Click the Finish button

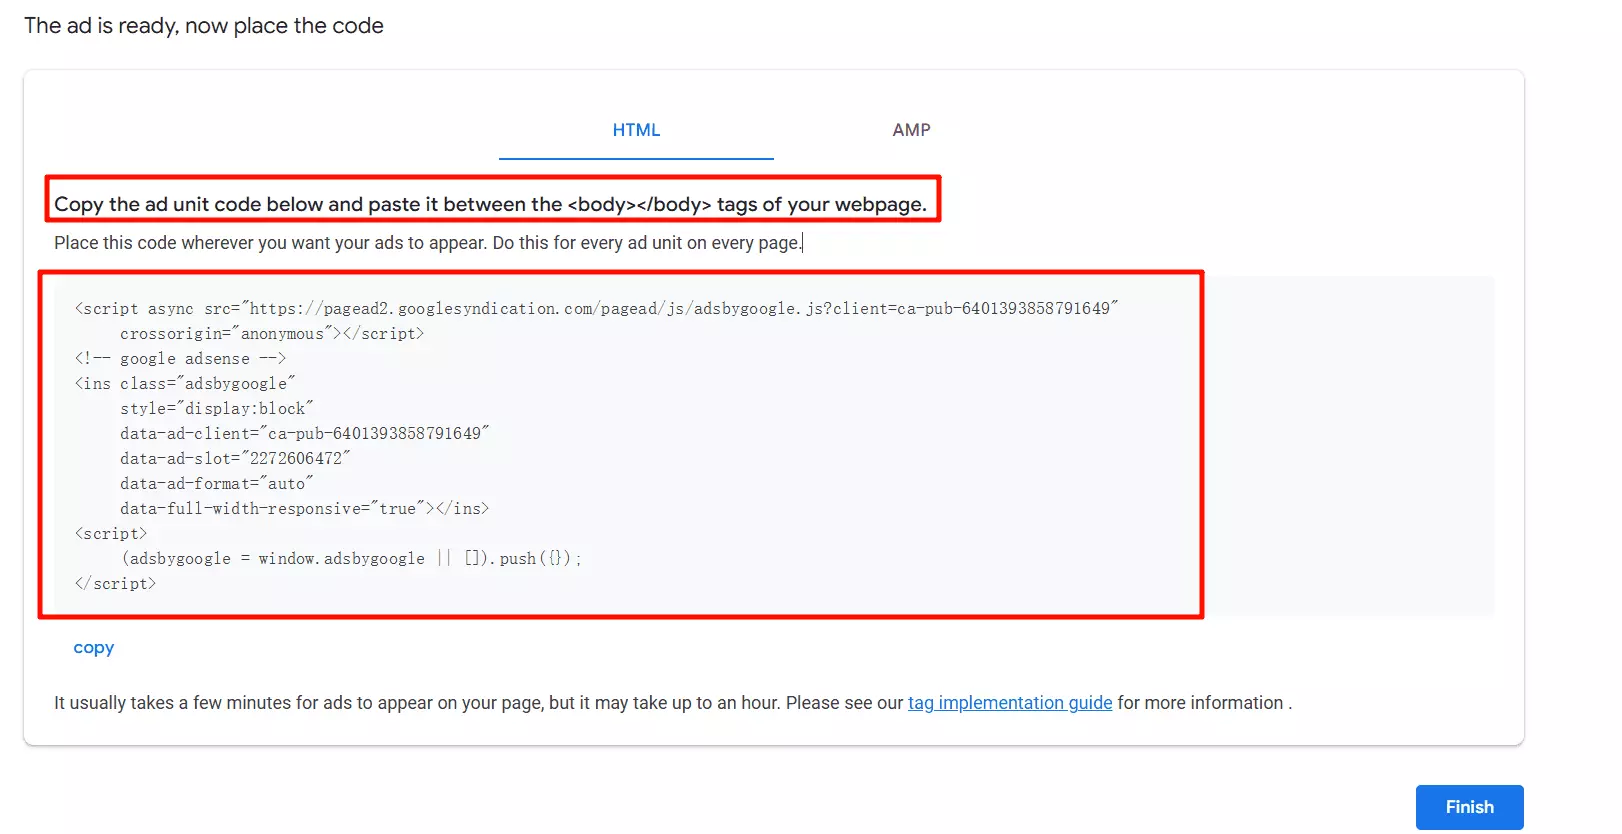click(1469, 807)
